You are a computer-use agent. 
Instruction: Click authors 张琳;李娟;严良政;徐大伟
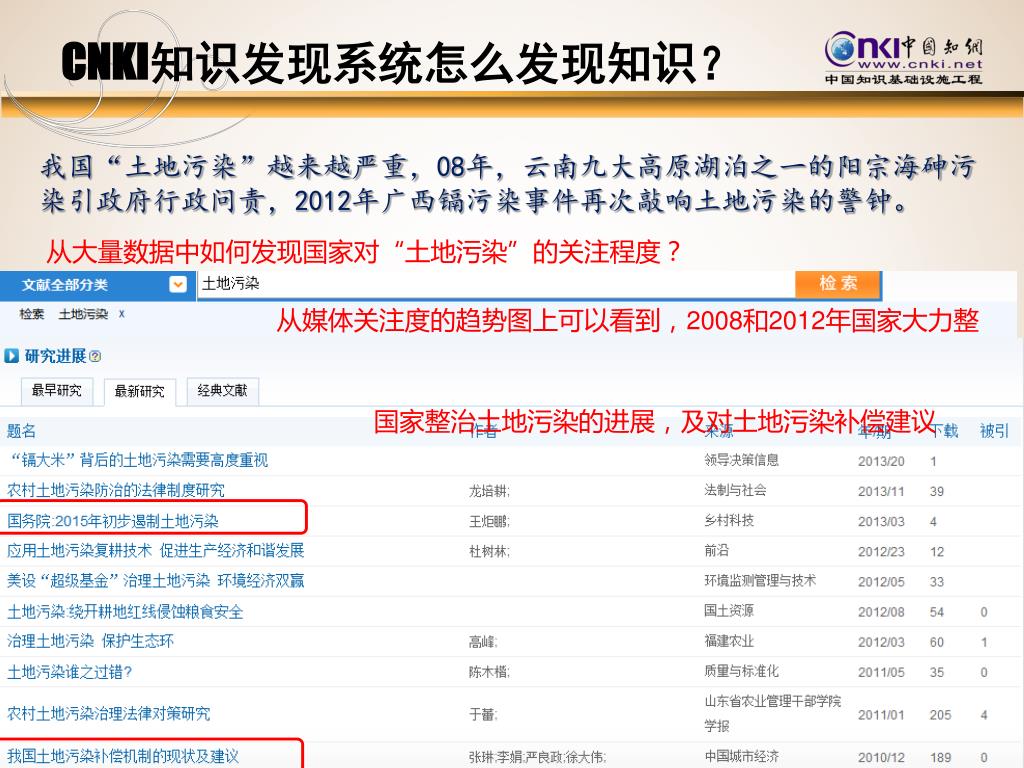tap(537, 758)
